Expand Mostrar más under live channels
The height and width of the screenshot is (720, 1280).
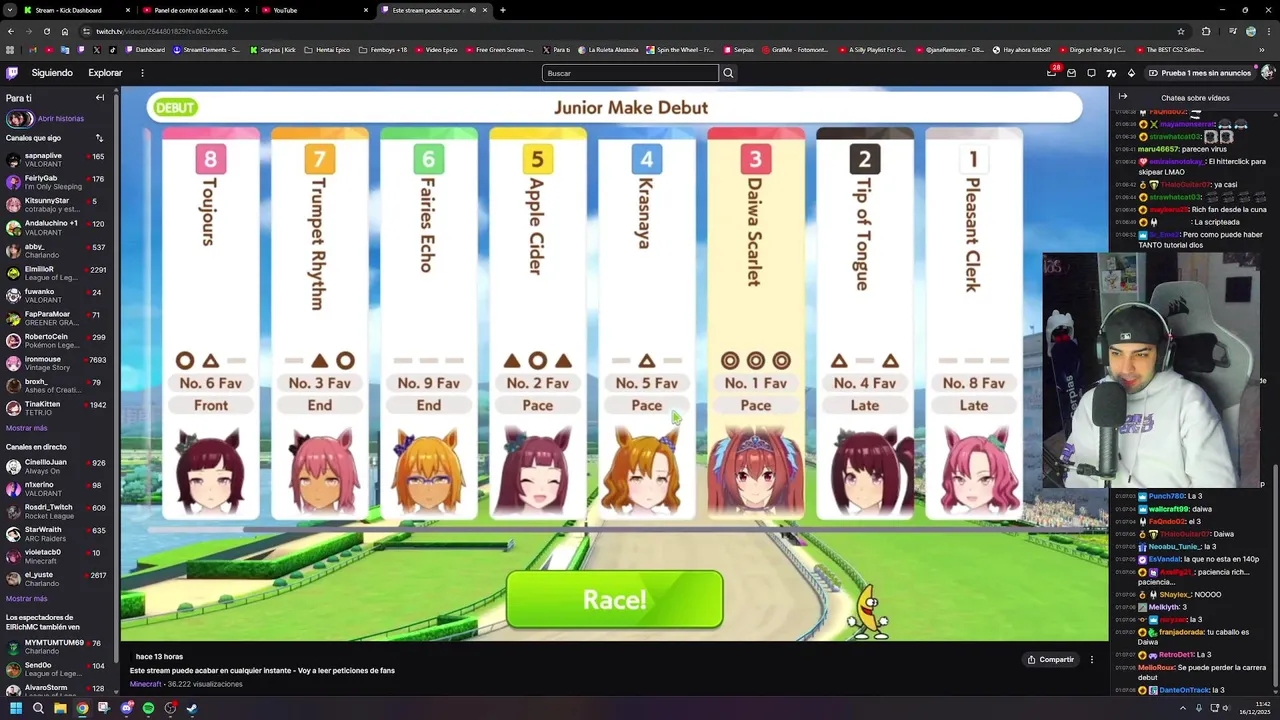(26, 599)
